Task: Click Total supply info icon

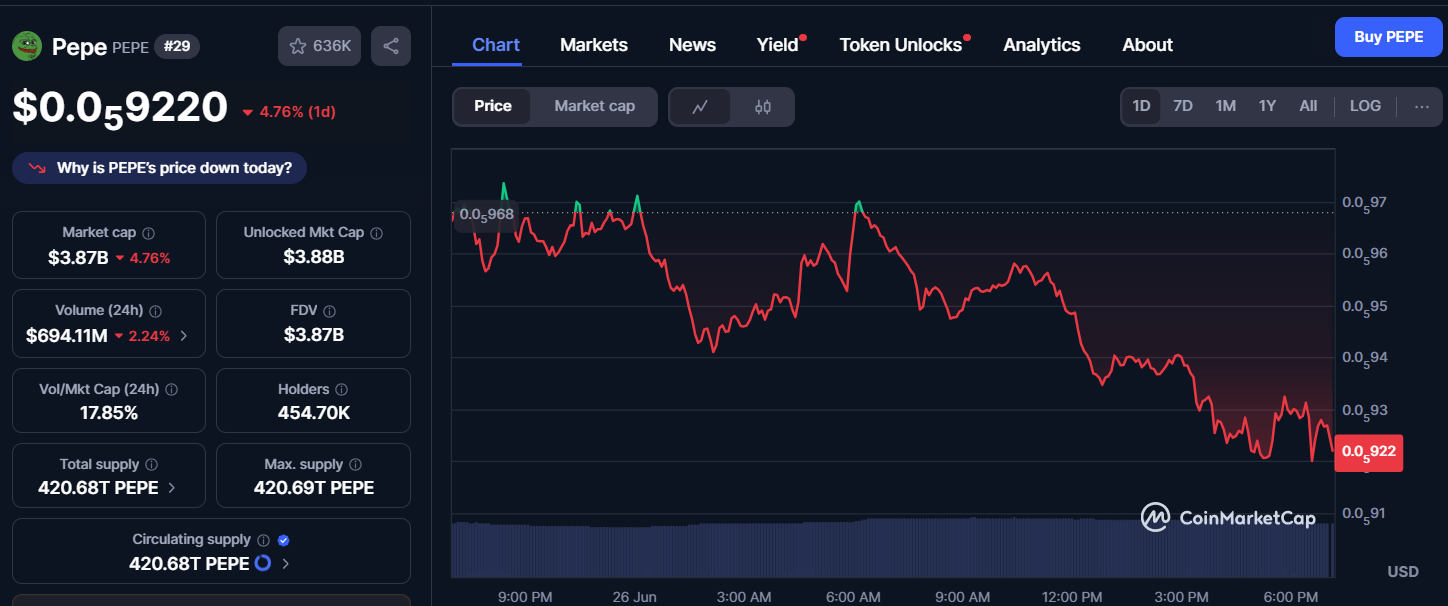Action: pyautogui.click(x=152, y=465)
